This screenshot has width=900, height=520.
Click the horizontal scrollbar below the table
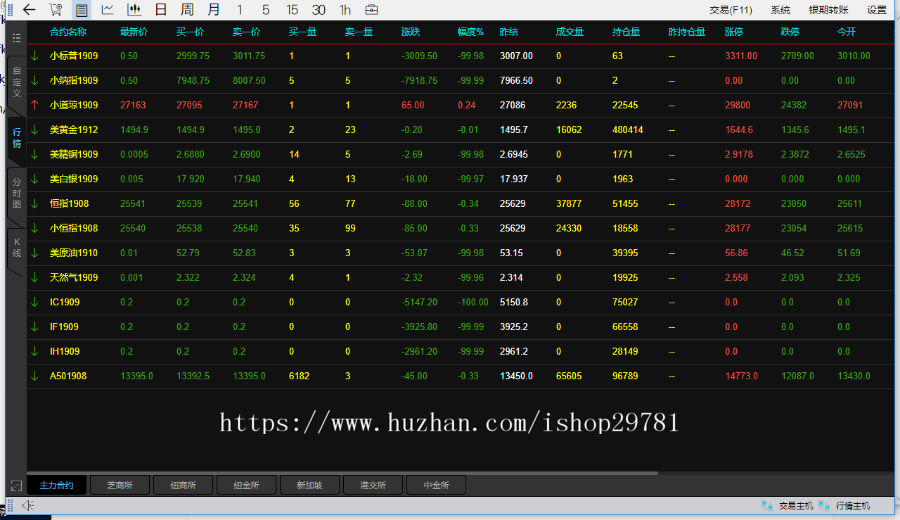coord(342,473)
